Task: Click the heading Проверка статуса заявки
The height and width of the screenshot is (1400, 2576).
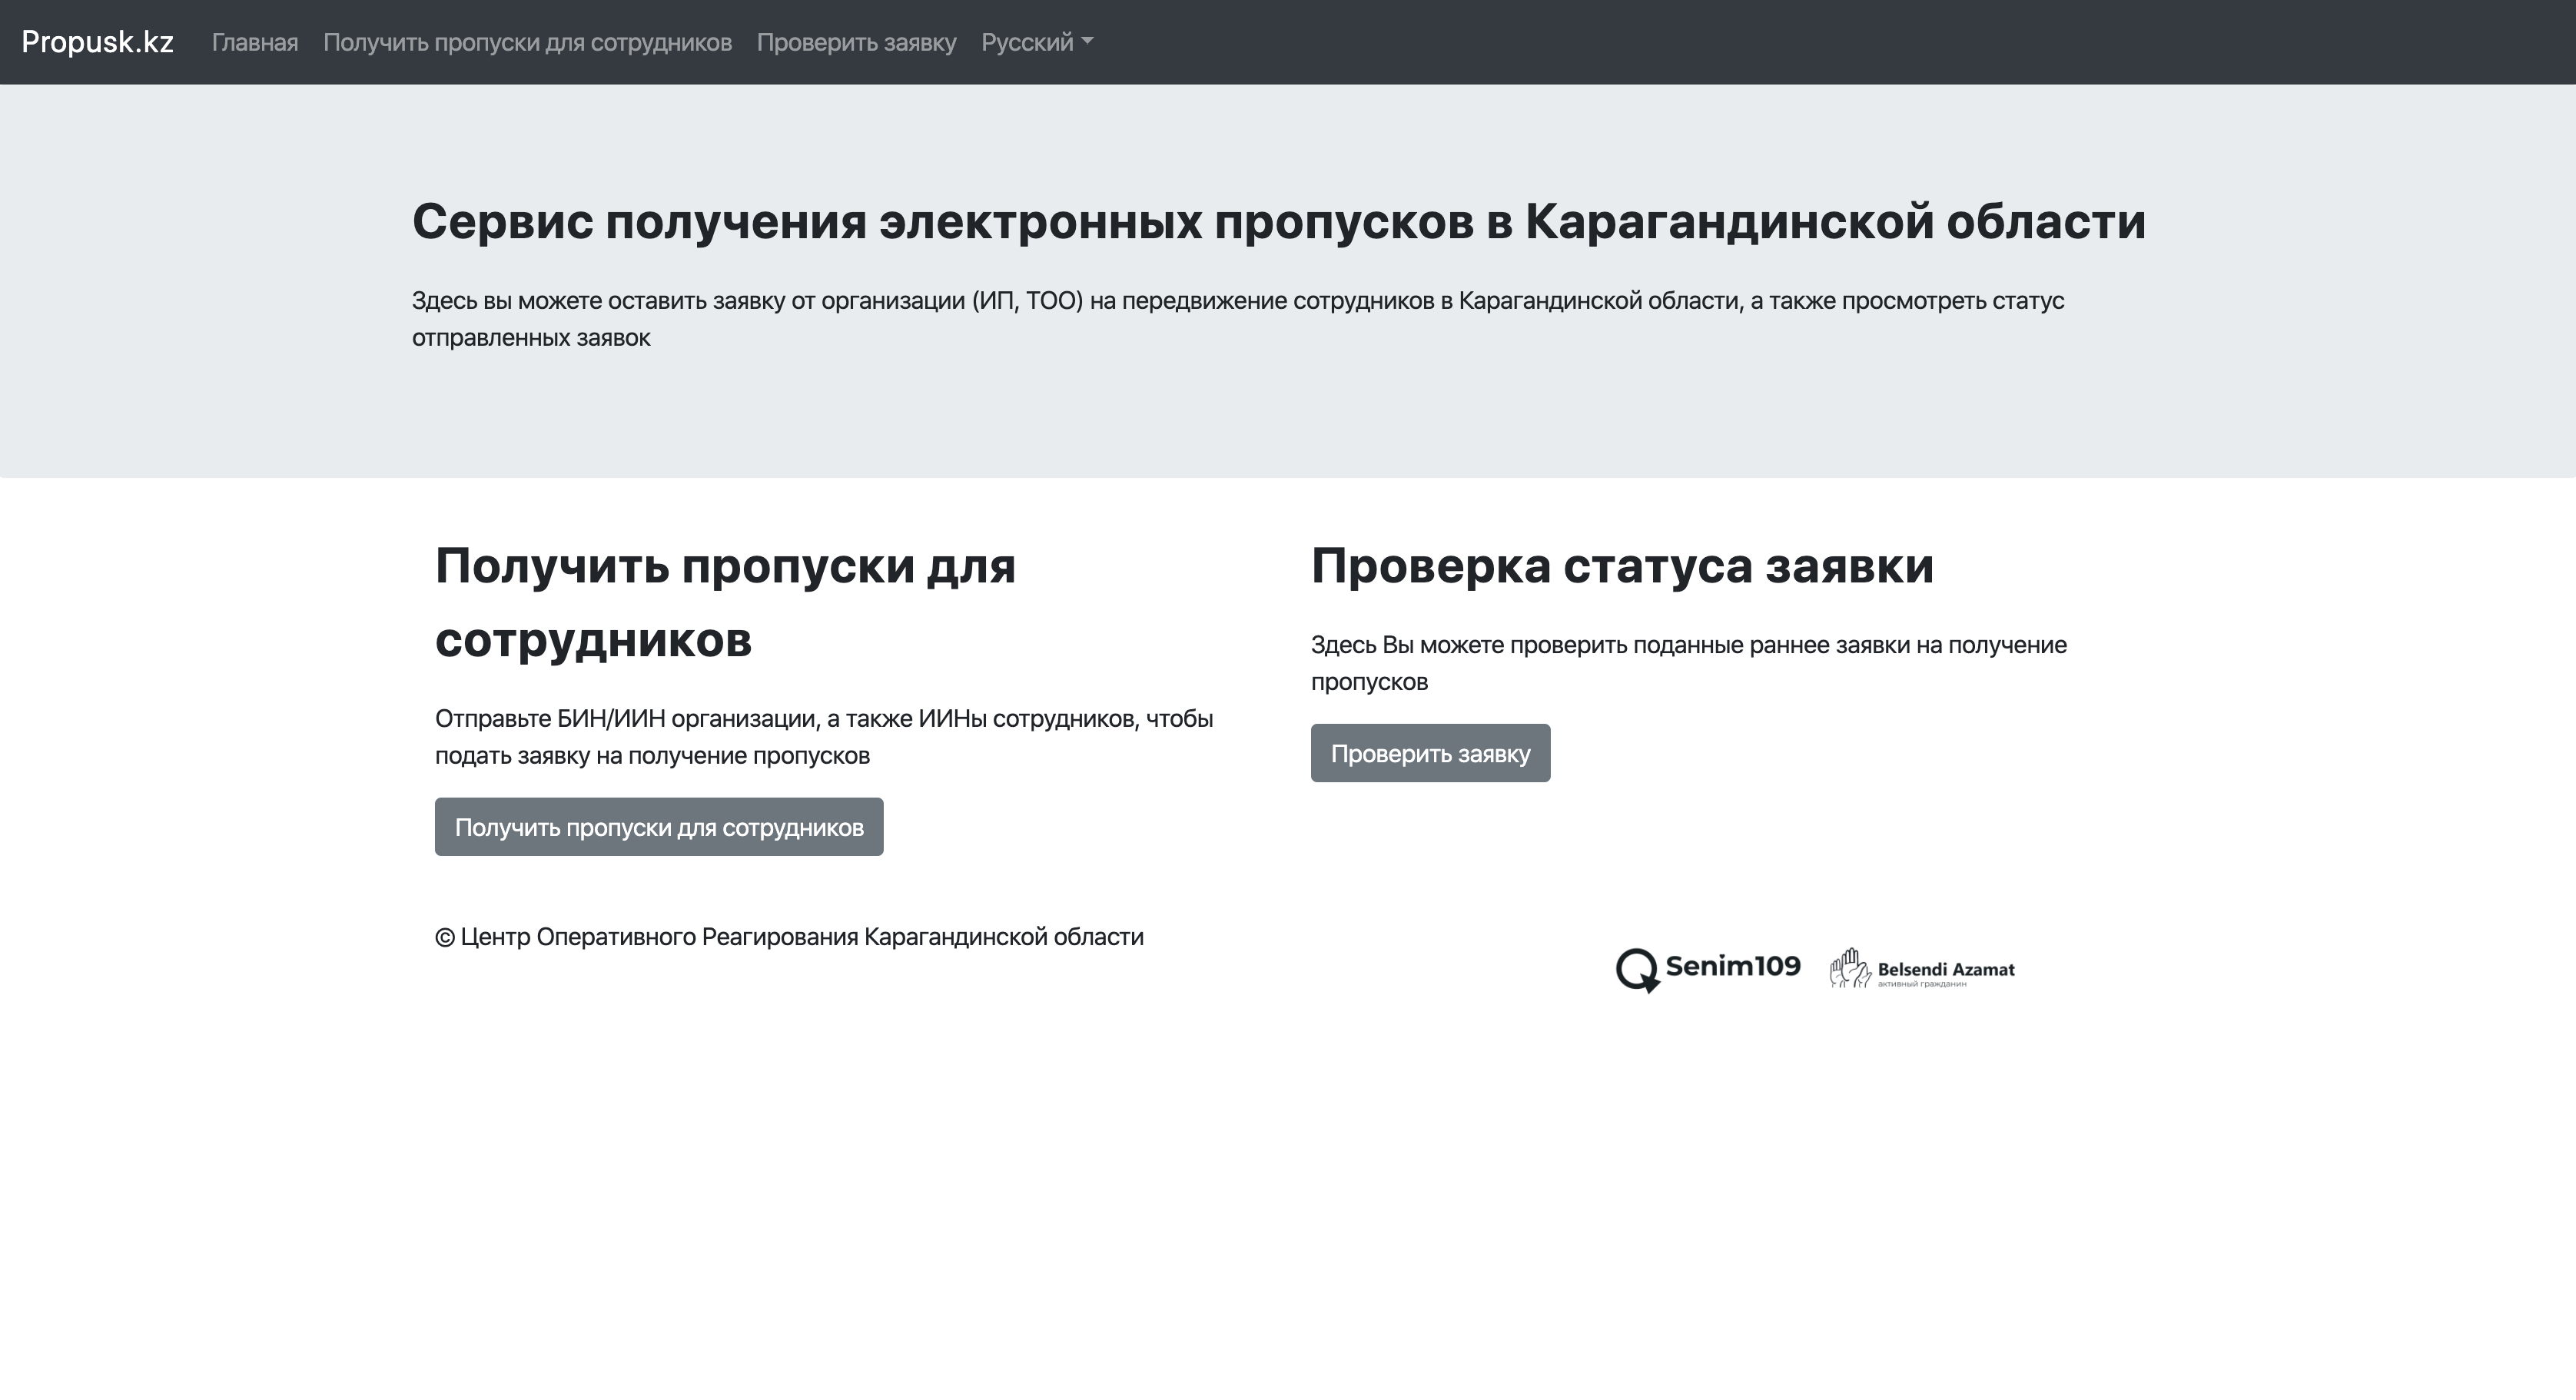Action: [1622, 566]
